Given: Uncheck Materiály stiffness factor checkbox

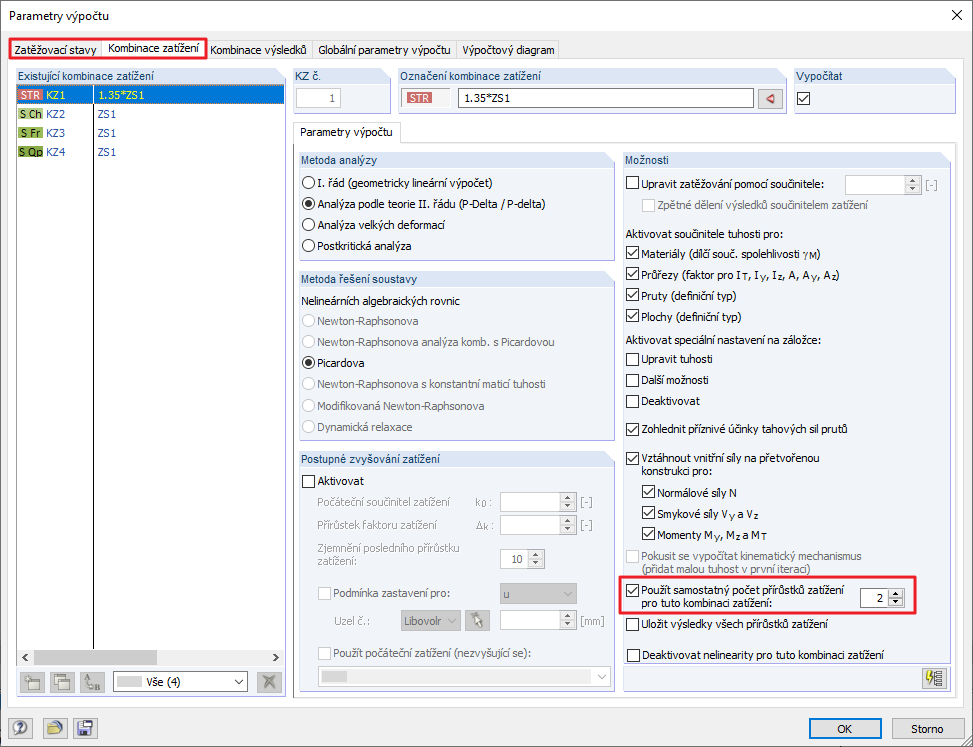Looking at the screenshot, I should point(632,254).
